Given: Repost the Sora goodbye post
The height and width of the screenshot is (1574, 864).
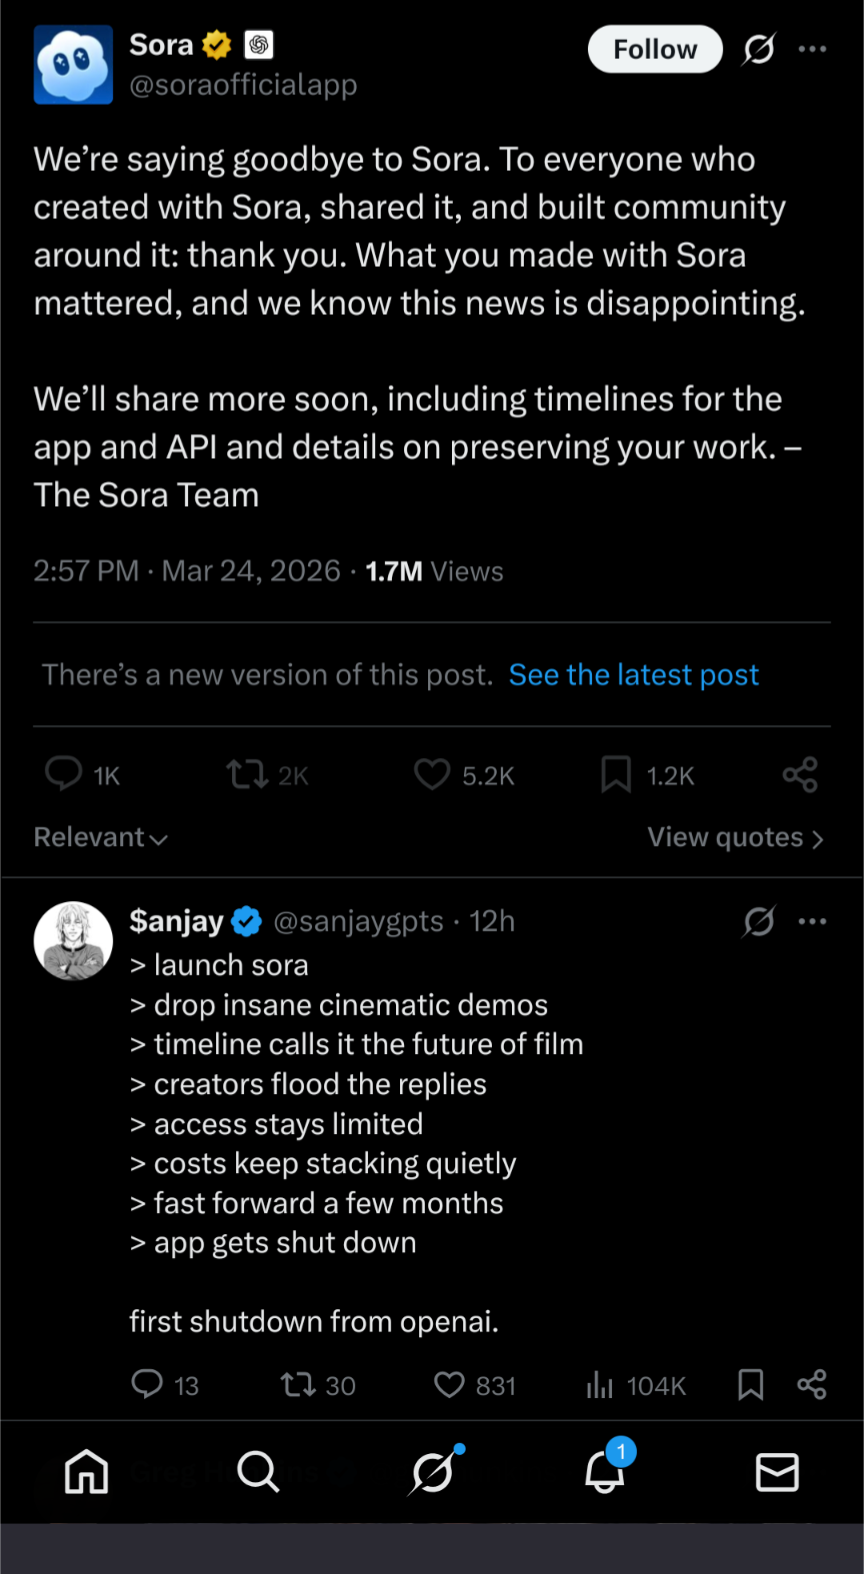Looking at the screenshot, I should click(x=246, y=774).
